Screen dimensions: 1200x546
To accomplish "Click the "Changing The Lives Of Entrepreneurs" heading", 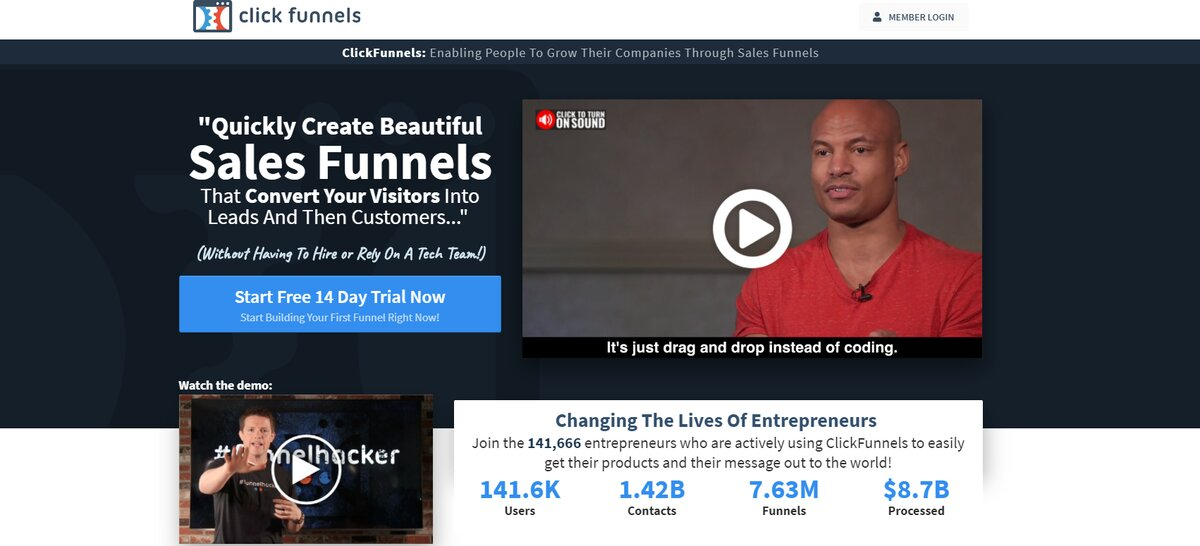I will click(x=716, y=421).
